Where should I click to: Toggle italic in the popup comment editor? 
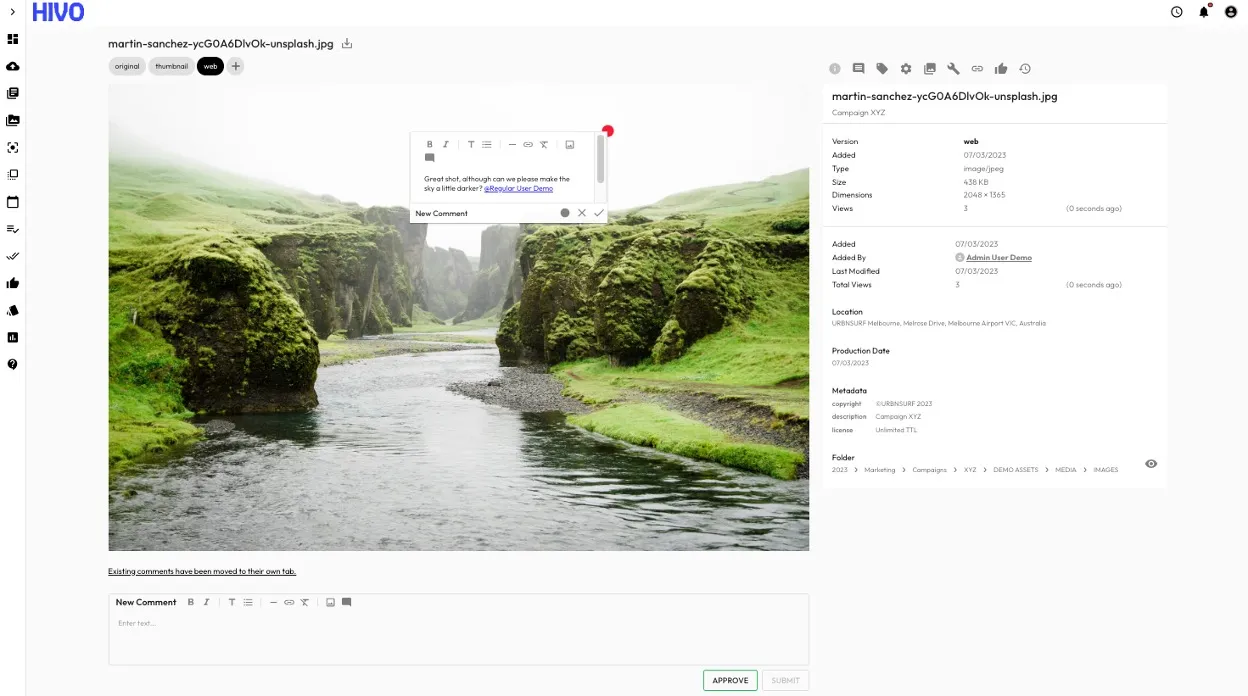(x=446, y=145)
